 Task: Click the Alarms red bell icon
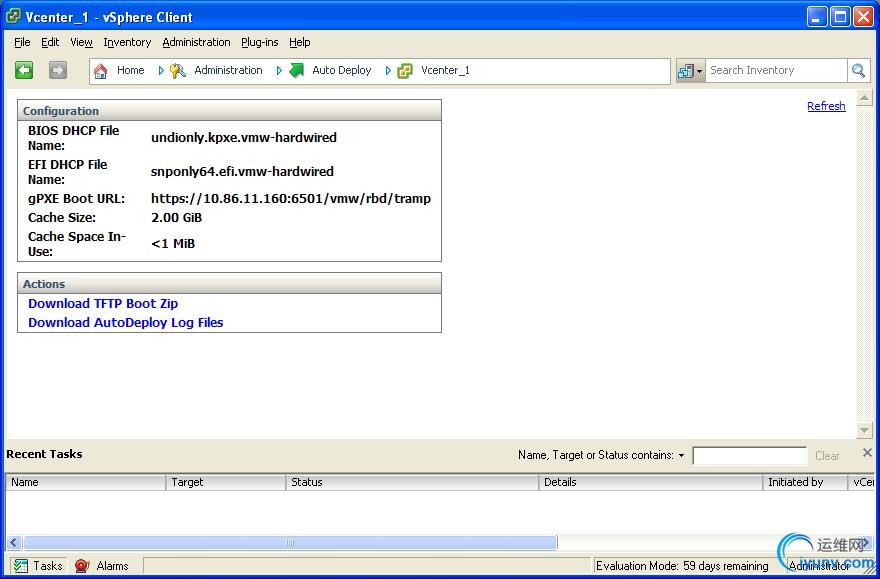click(82, 566)
